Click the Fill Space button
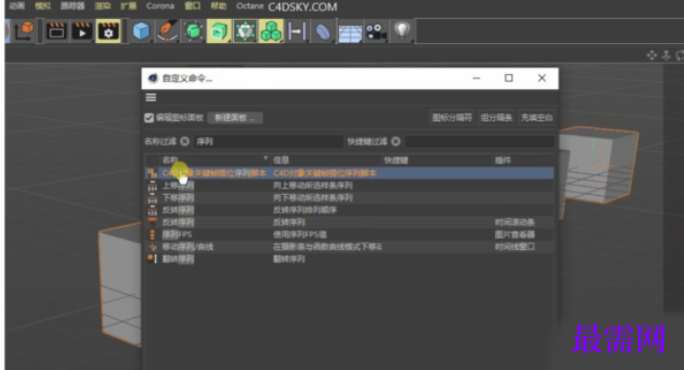The width and height of the screenshot is (684, 370). [537, 118]
